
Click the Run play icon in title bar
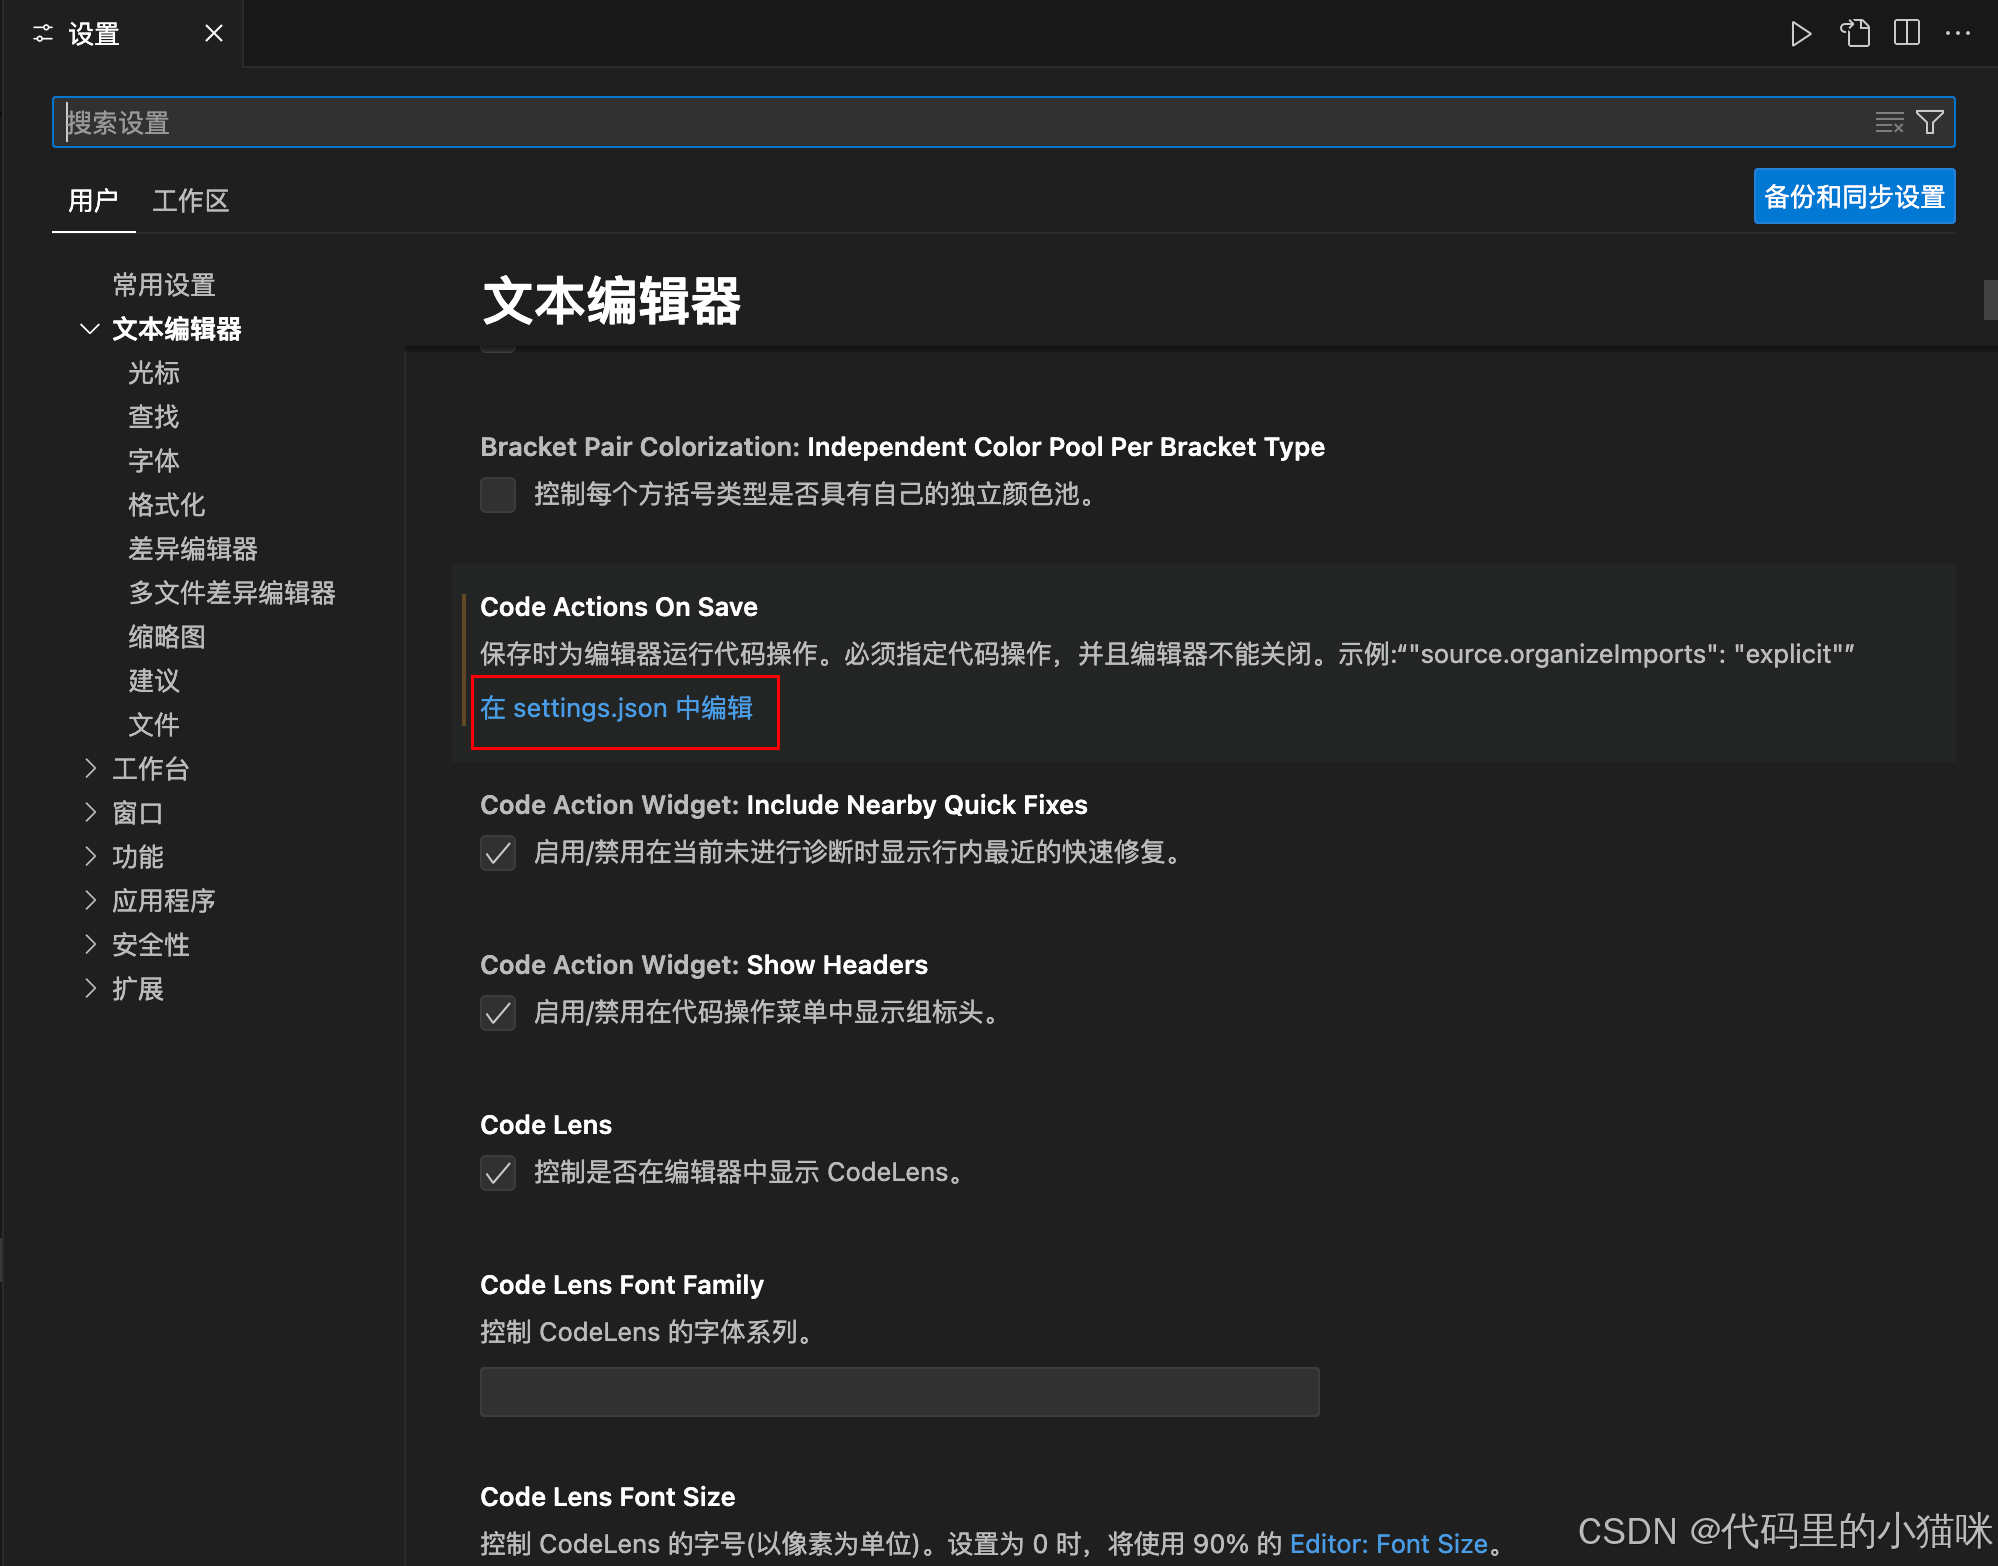coord(1800,34)
